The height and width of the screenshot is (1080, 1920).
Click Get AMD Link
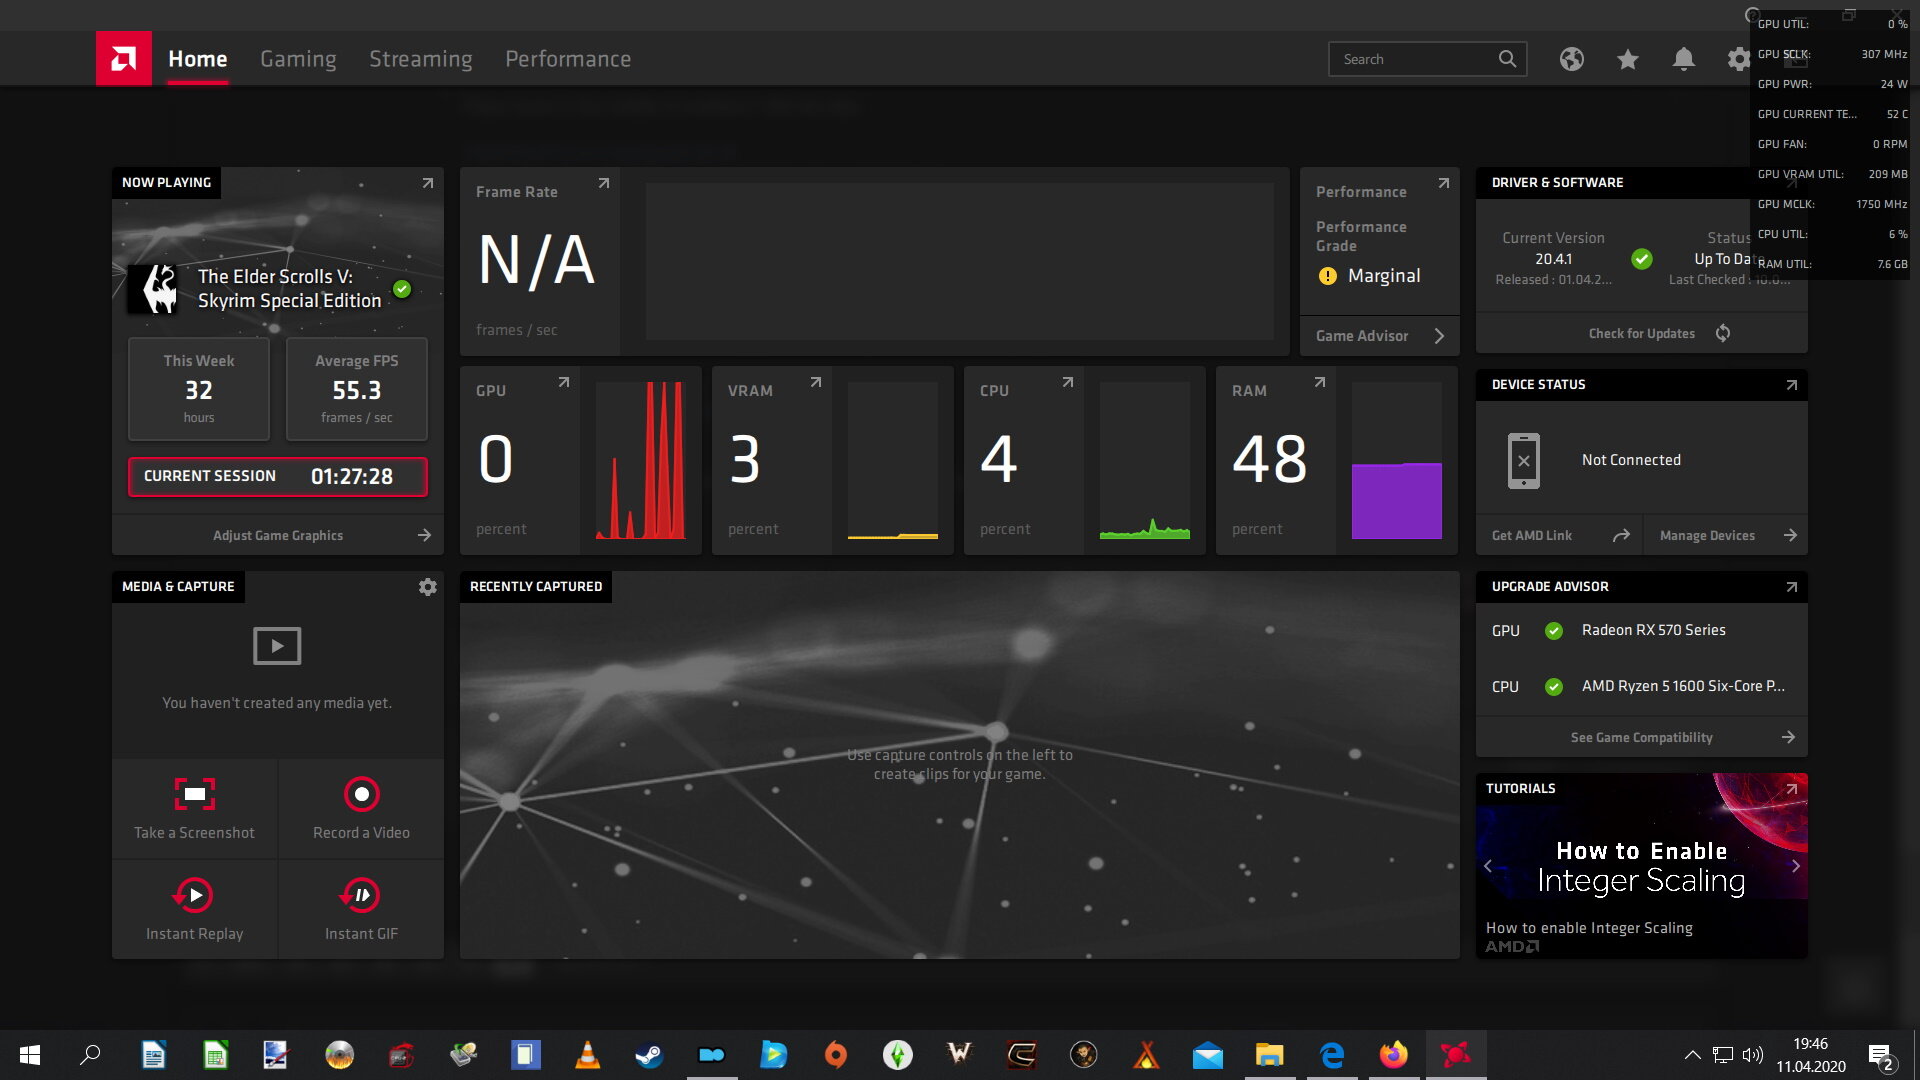point(1560,536)
